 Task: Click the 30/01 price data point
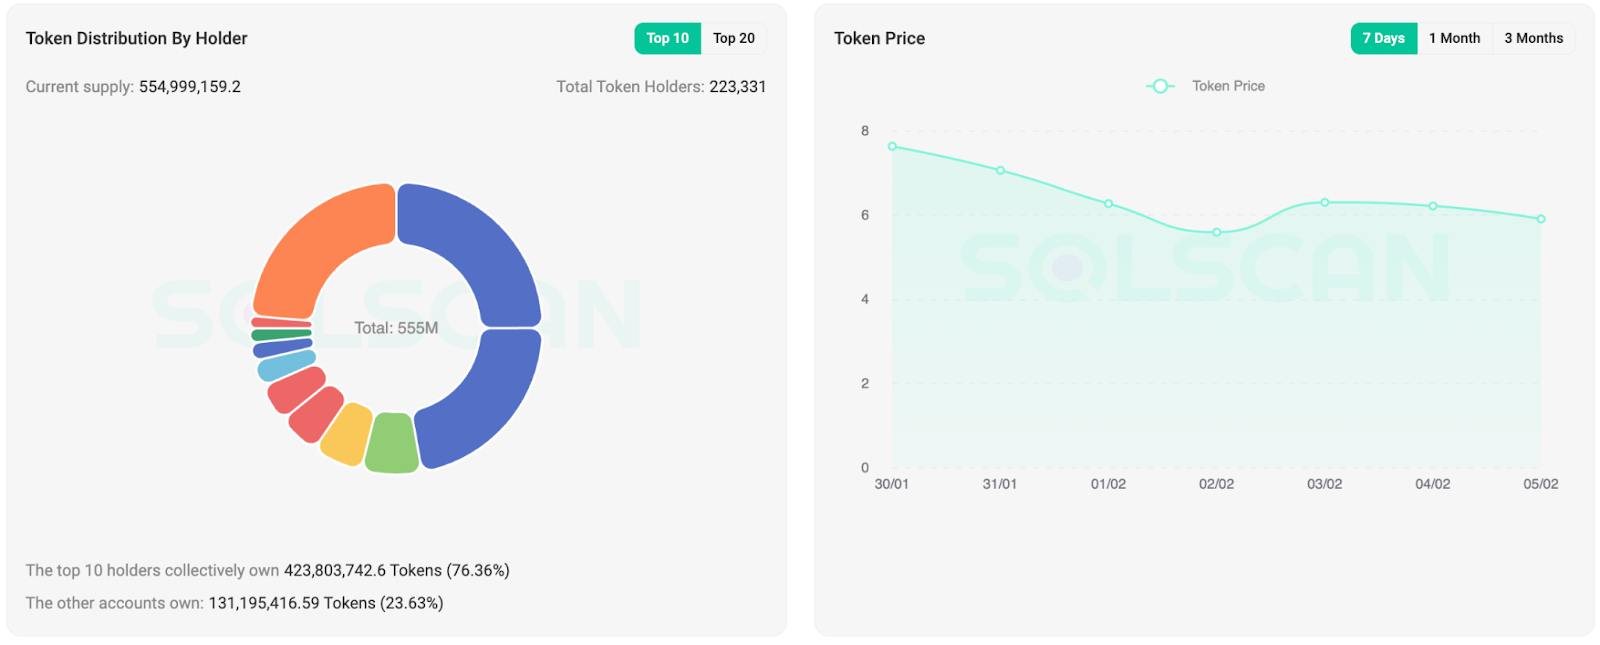coord(892,147)
